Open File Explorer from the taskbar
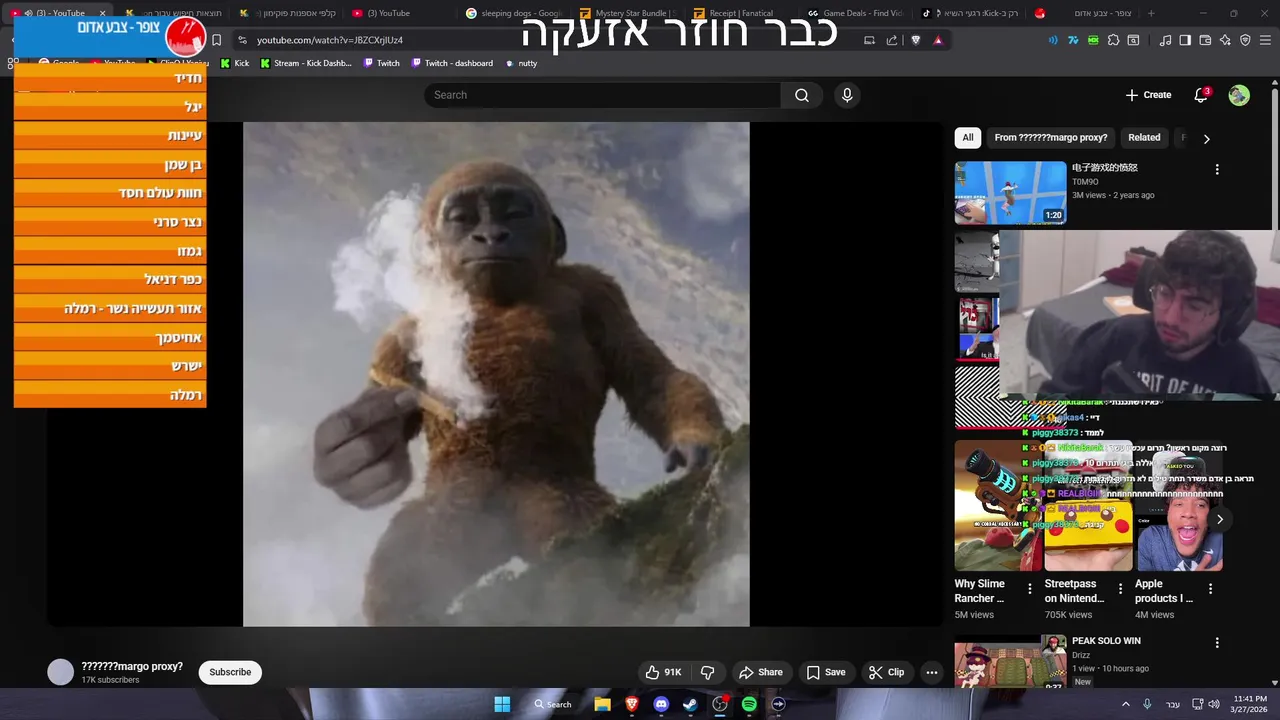 tap(602, 704)
